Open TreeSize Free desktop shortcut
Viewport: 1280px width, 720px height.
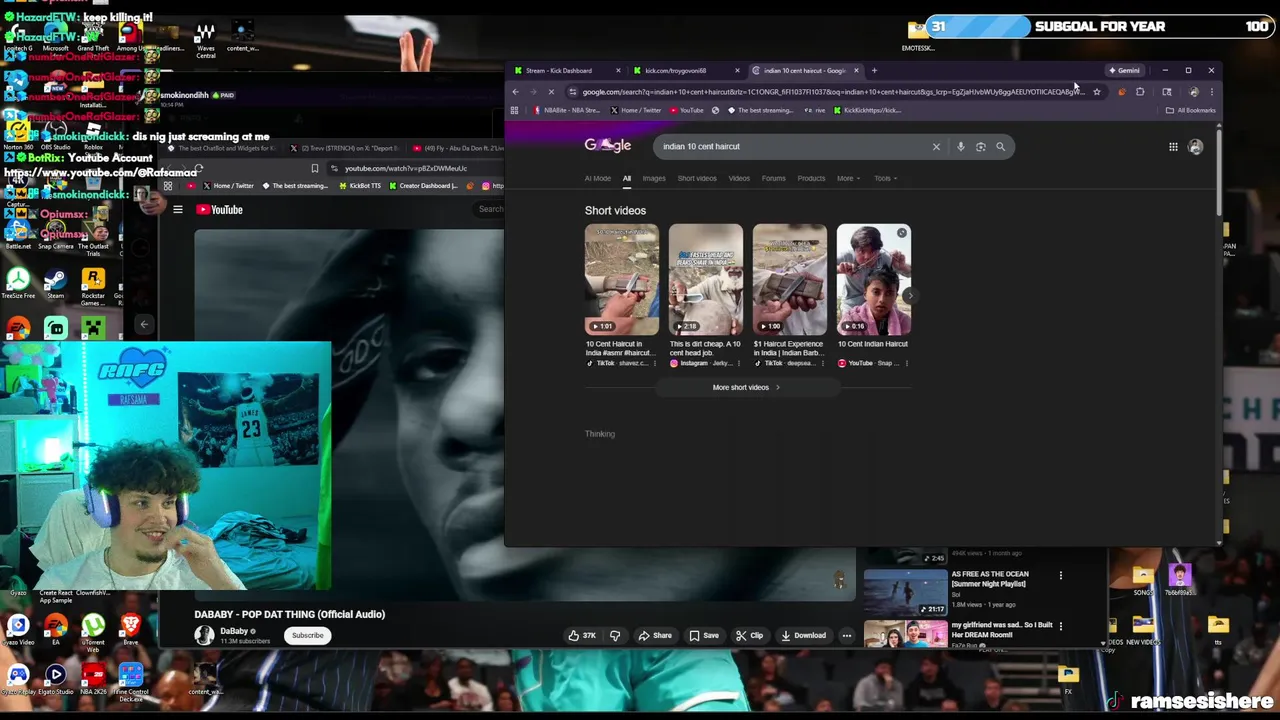point(18,283)
